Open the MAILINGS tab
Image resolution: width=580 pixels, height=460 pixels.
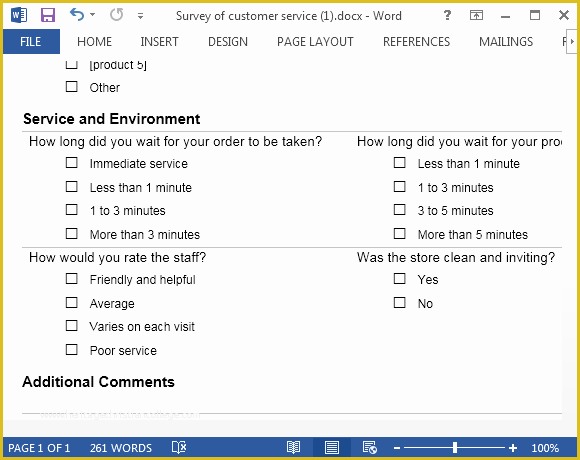coord(506,42)
